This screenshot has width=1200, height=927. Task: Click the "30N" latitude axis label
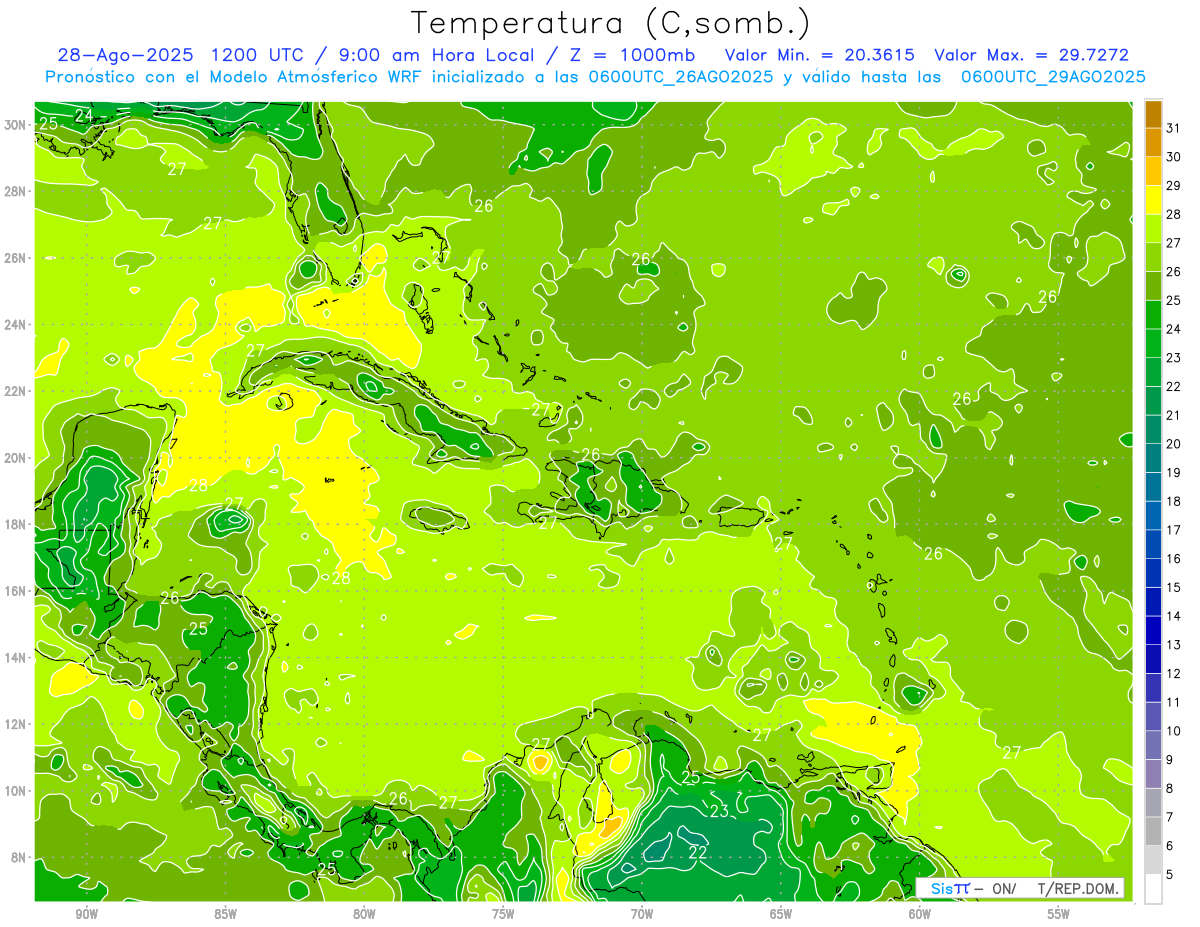[x=15, y=125]
